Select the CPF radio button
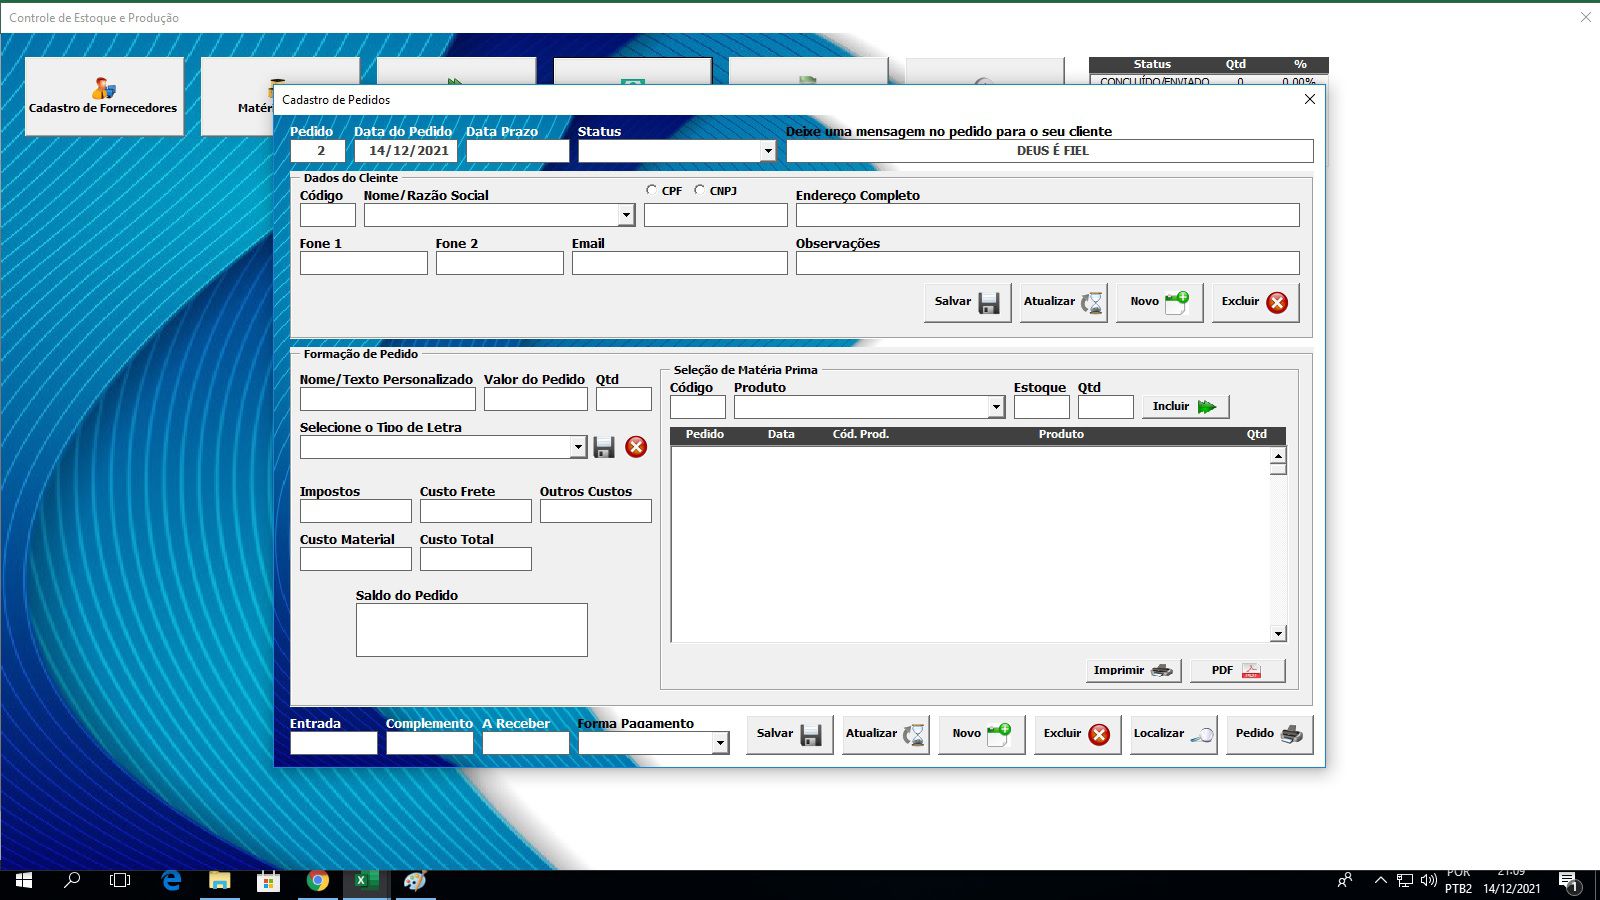This screenshot has width=1600, height=900. [652, 190]
